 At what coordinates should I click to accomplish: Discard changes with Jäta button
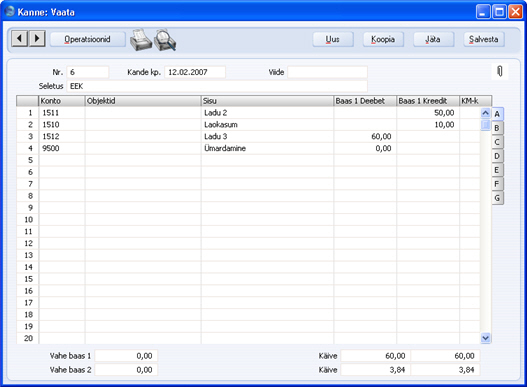433,39
